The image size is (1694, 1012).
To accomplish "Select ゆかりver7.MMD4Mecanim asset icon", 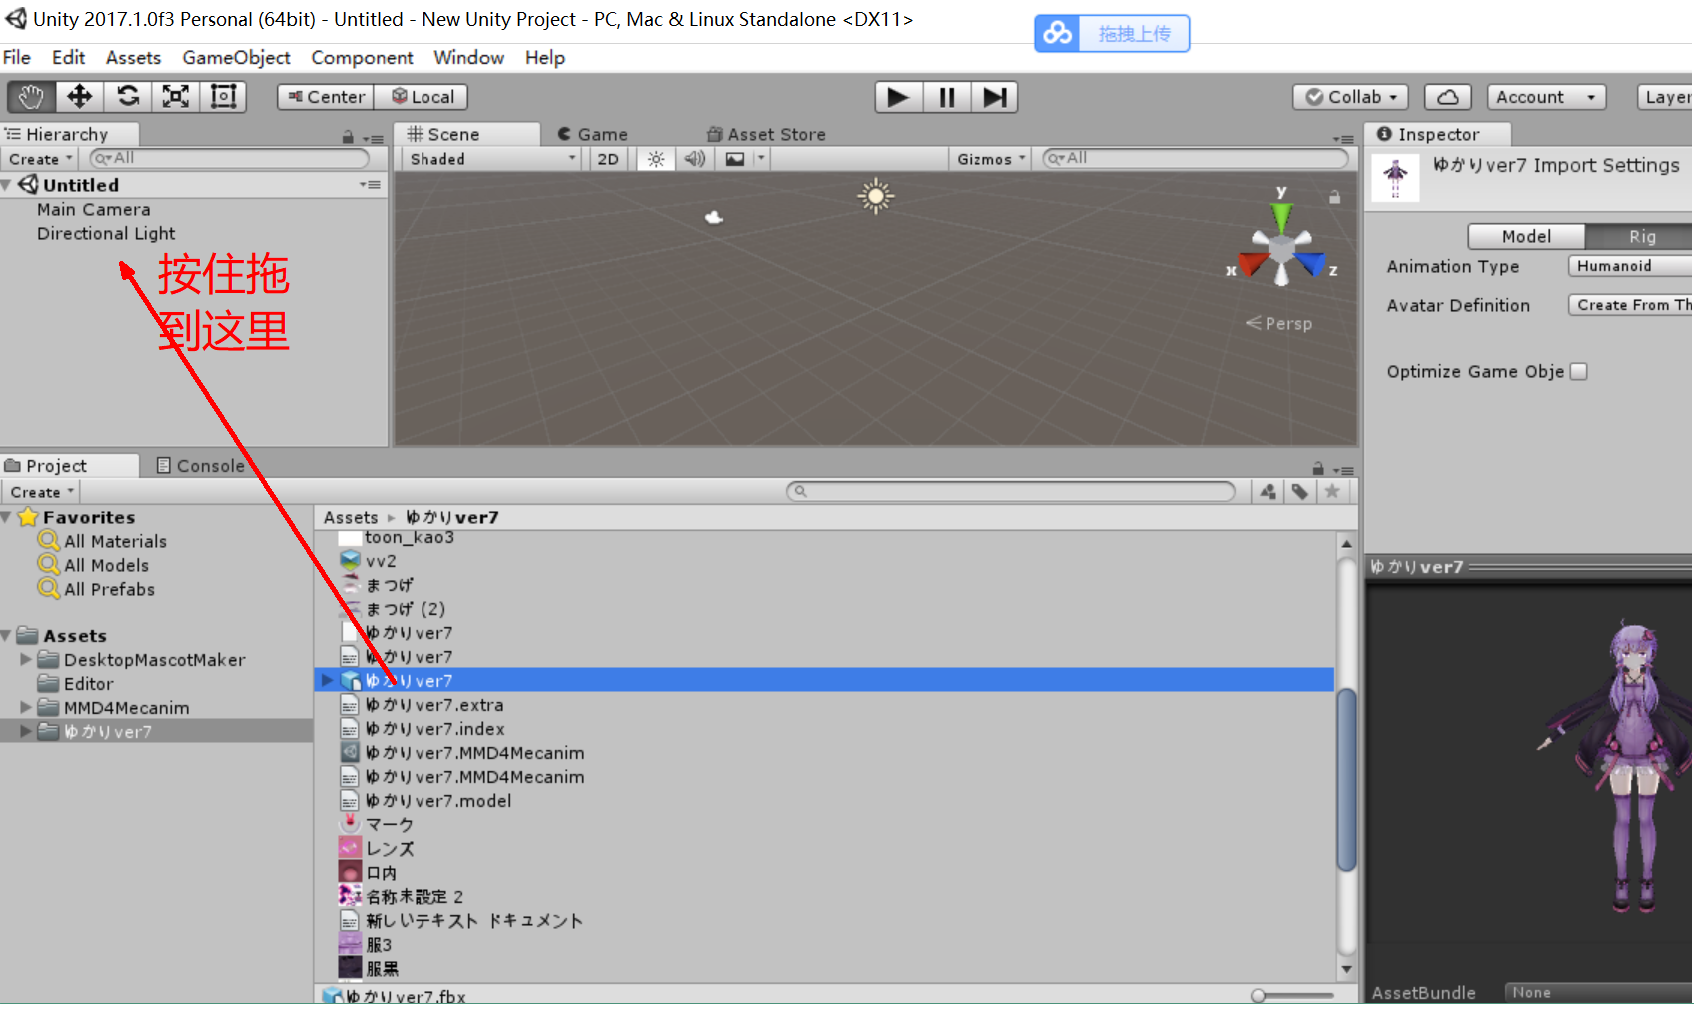I will click(x=350, y=753).
